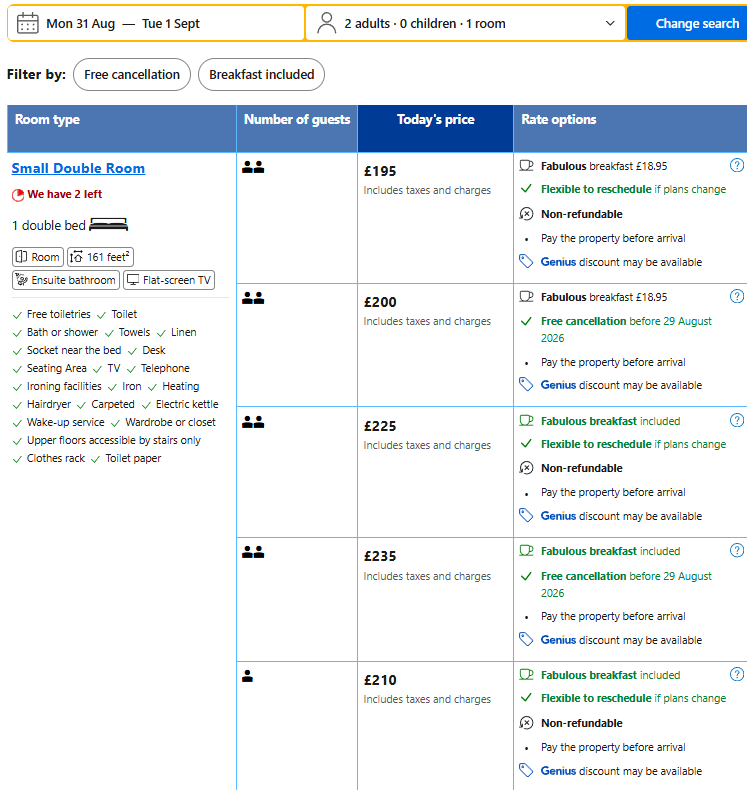Click help icon for the £200 rate
This screenshot has height=790, width=747.
coord(736,296)
